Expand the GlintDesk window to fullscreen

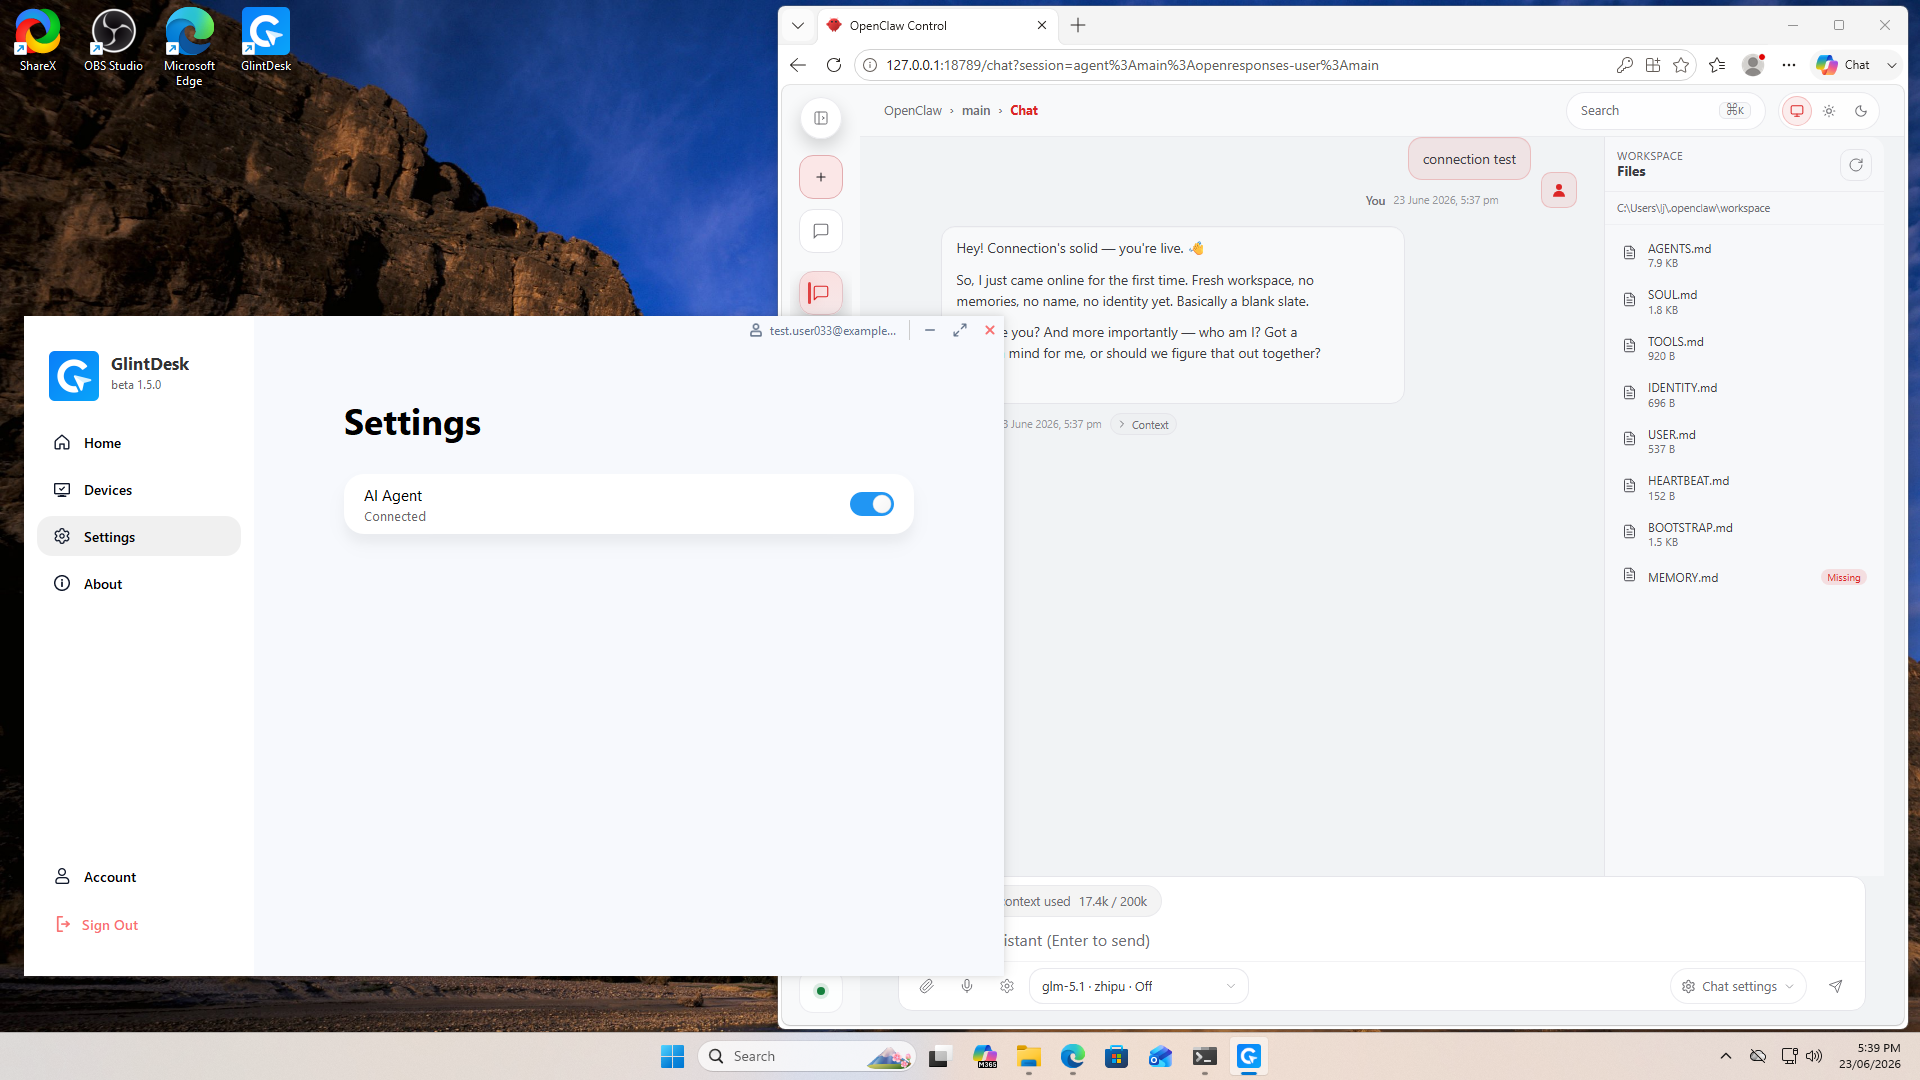960,330
